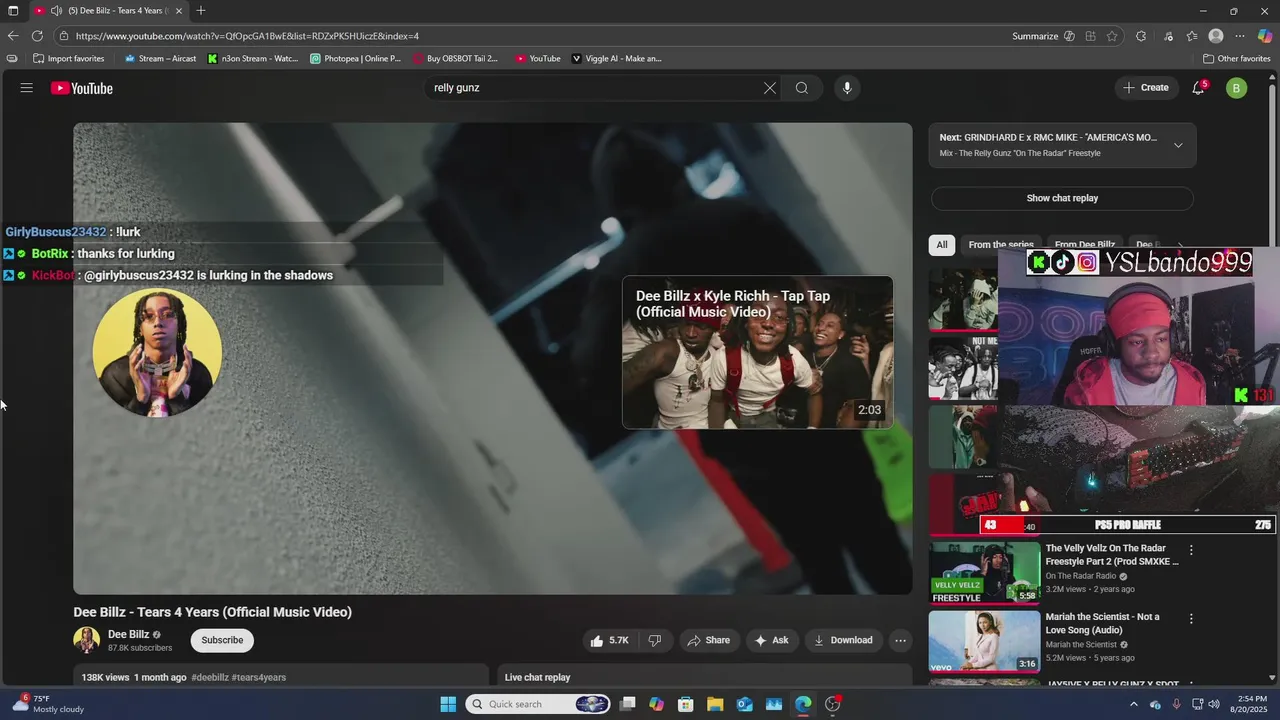The image size is (1280, 720).
Task: Open 'Viggle AI' bookmark
Action: click(x=616, y=58)
